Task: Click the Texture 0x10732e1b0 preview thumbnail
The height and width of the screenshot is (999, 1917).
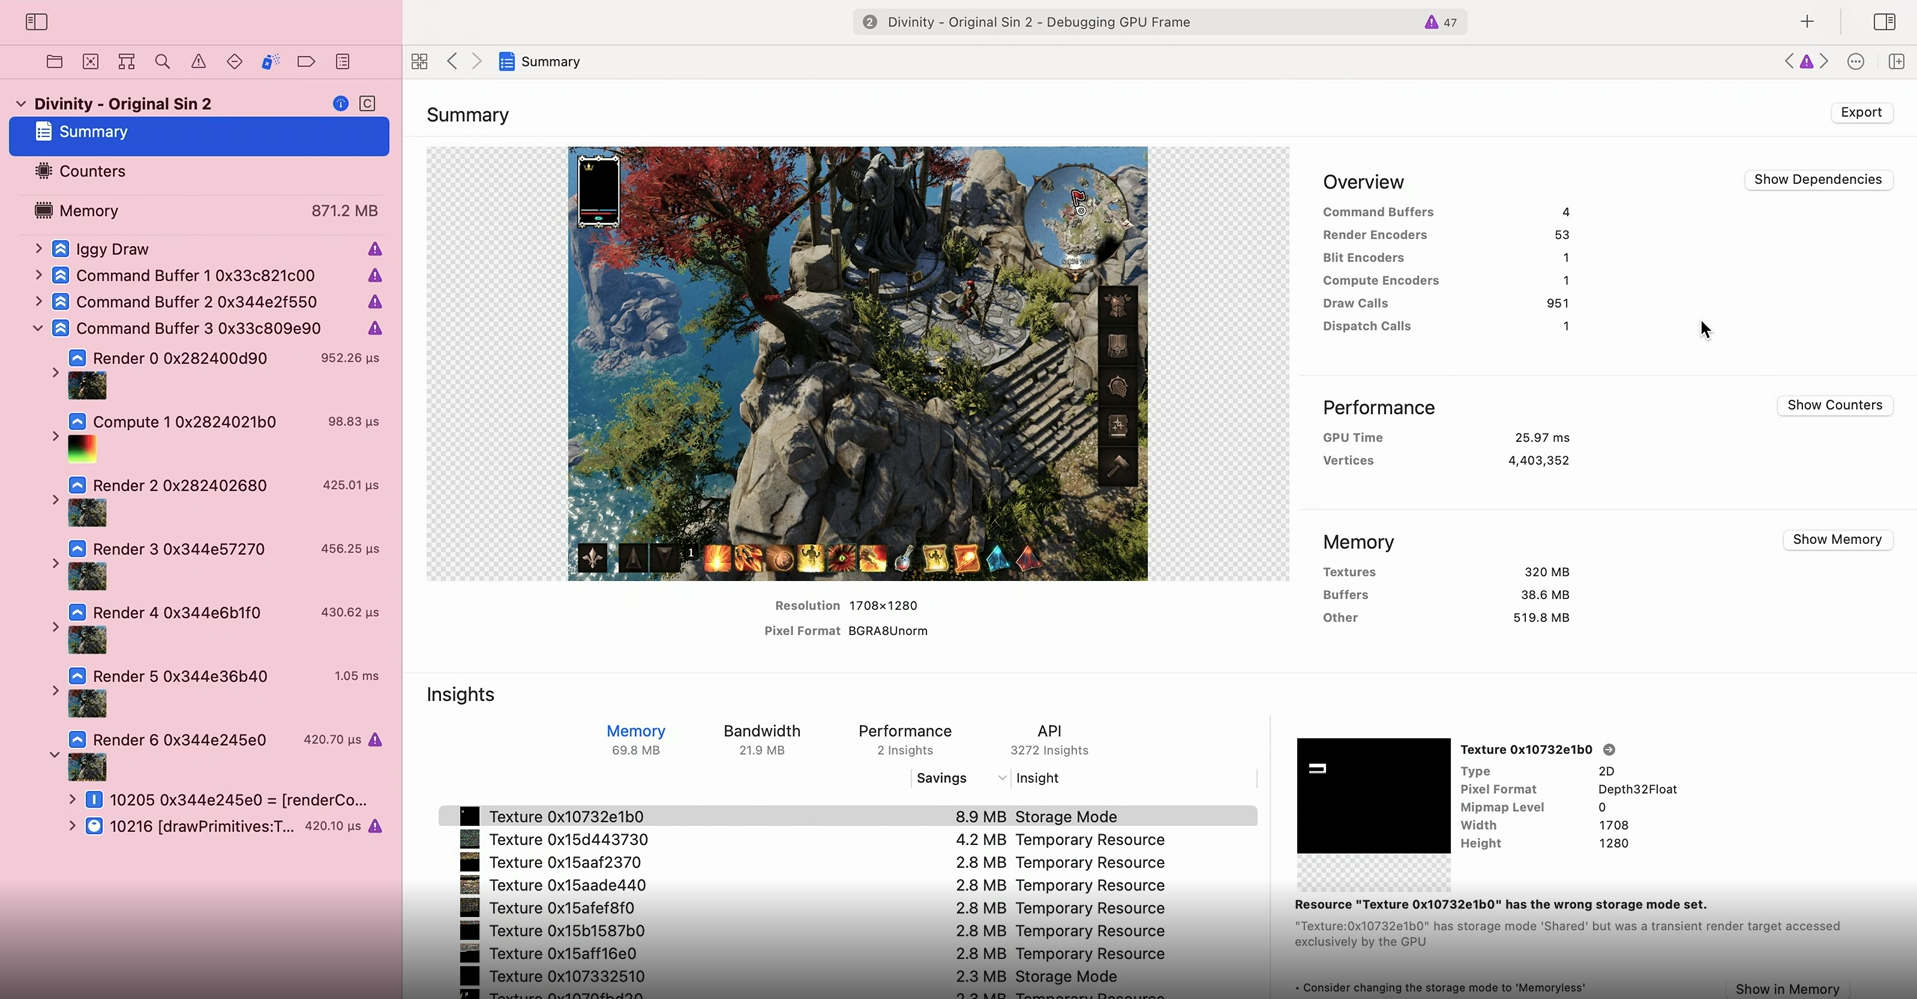Action: [x=1373, y=796]
